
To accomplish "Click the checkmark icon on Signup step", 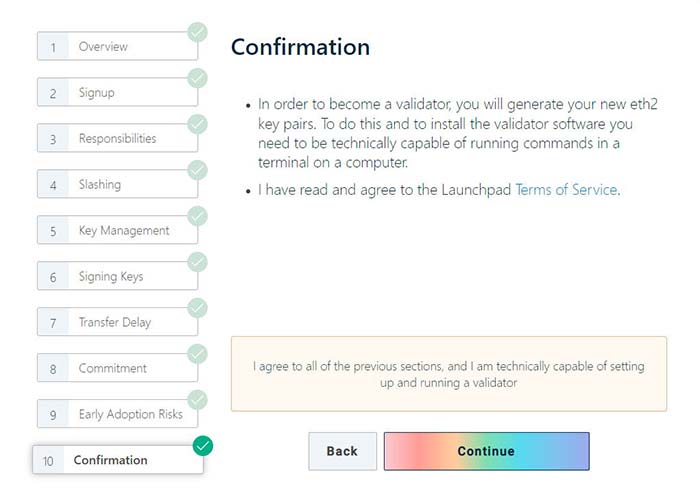I will click(198, 78).
